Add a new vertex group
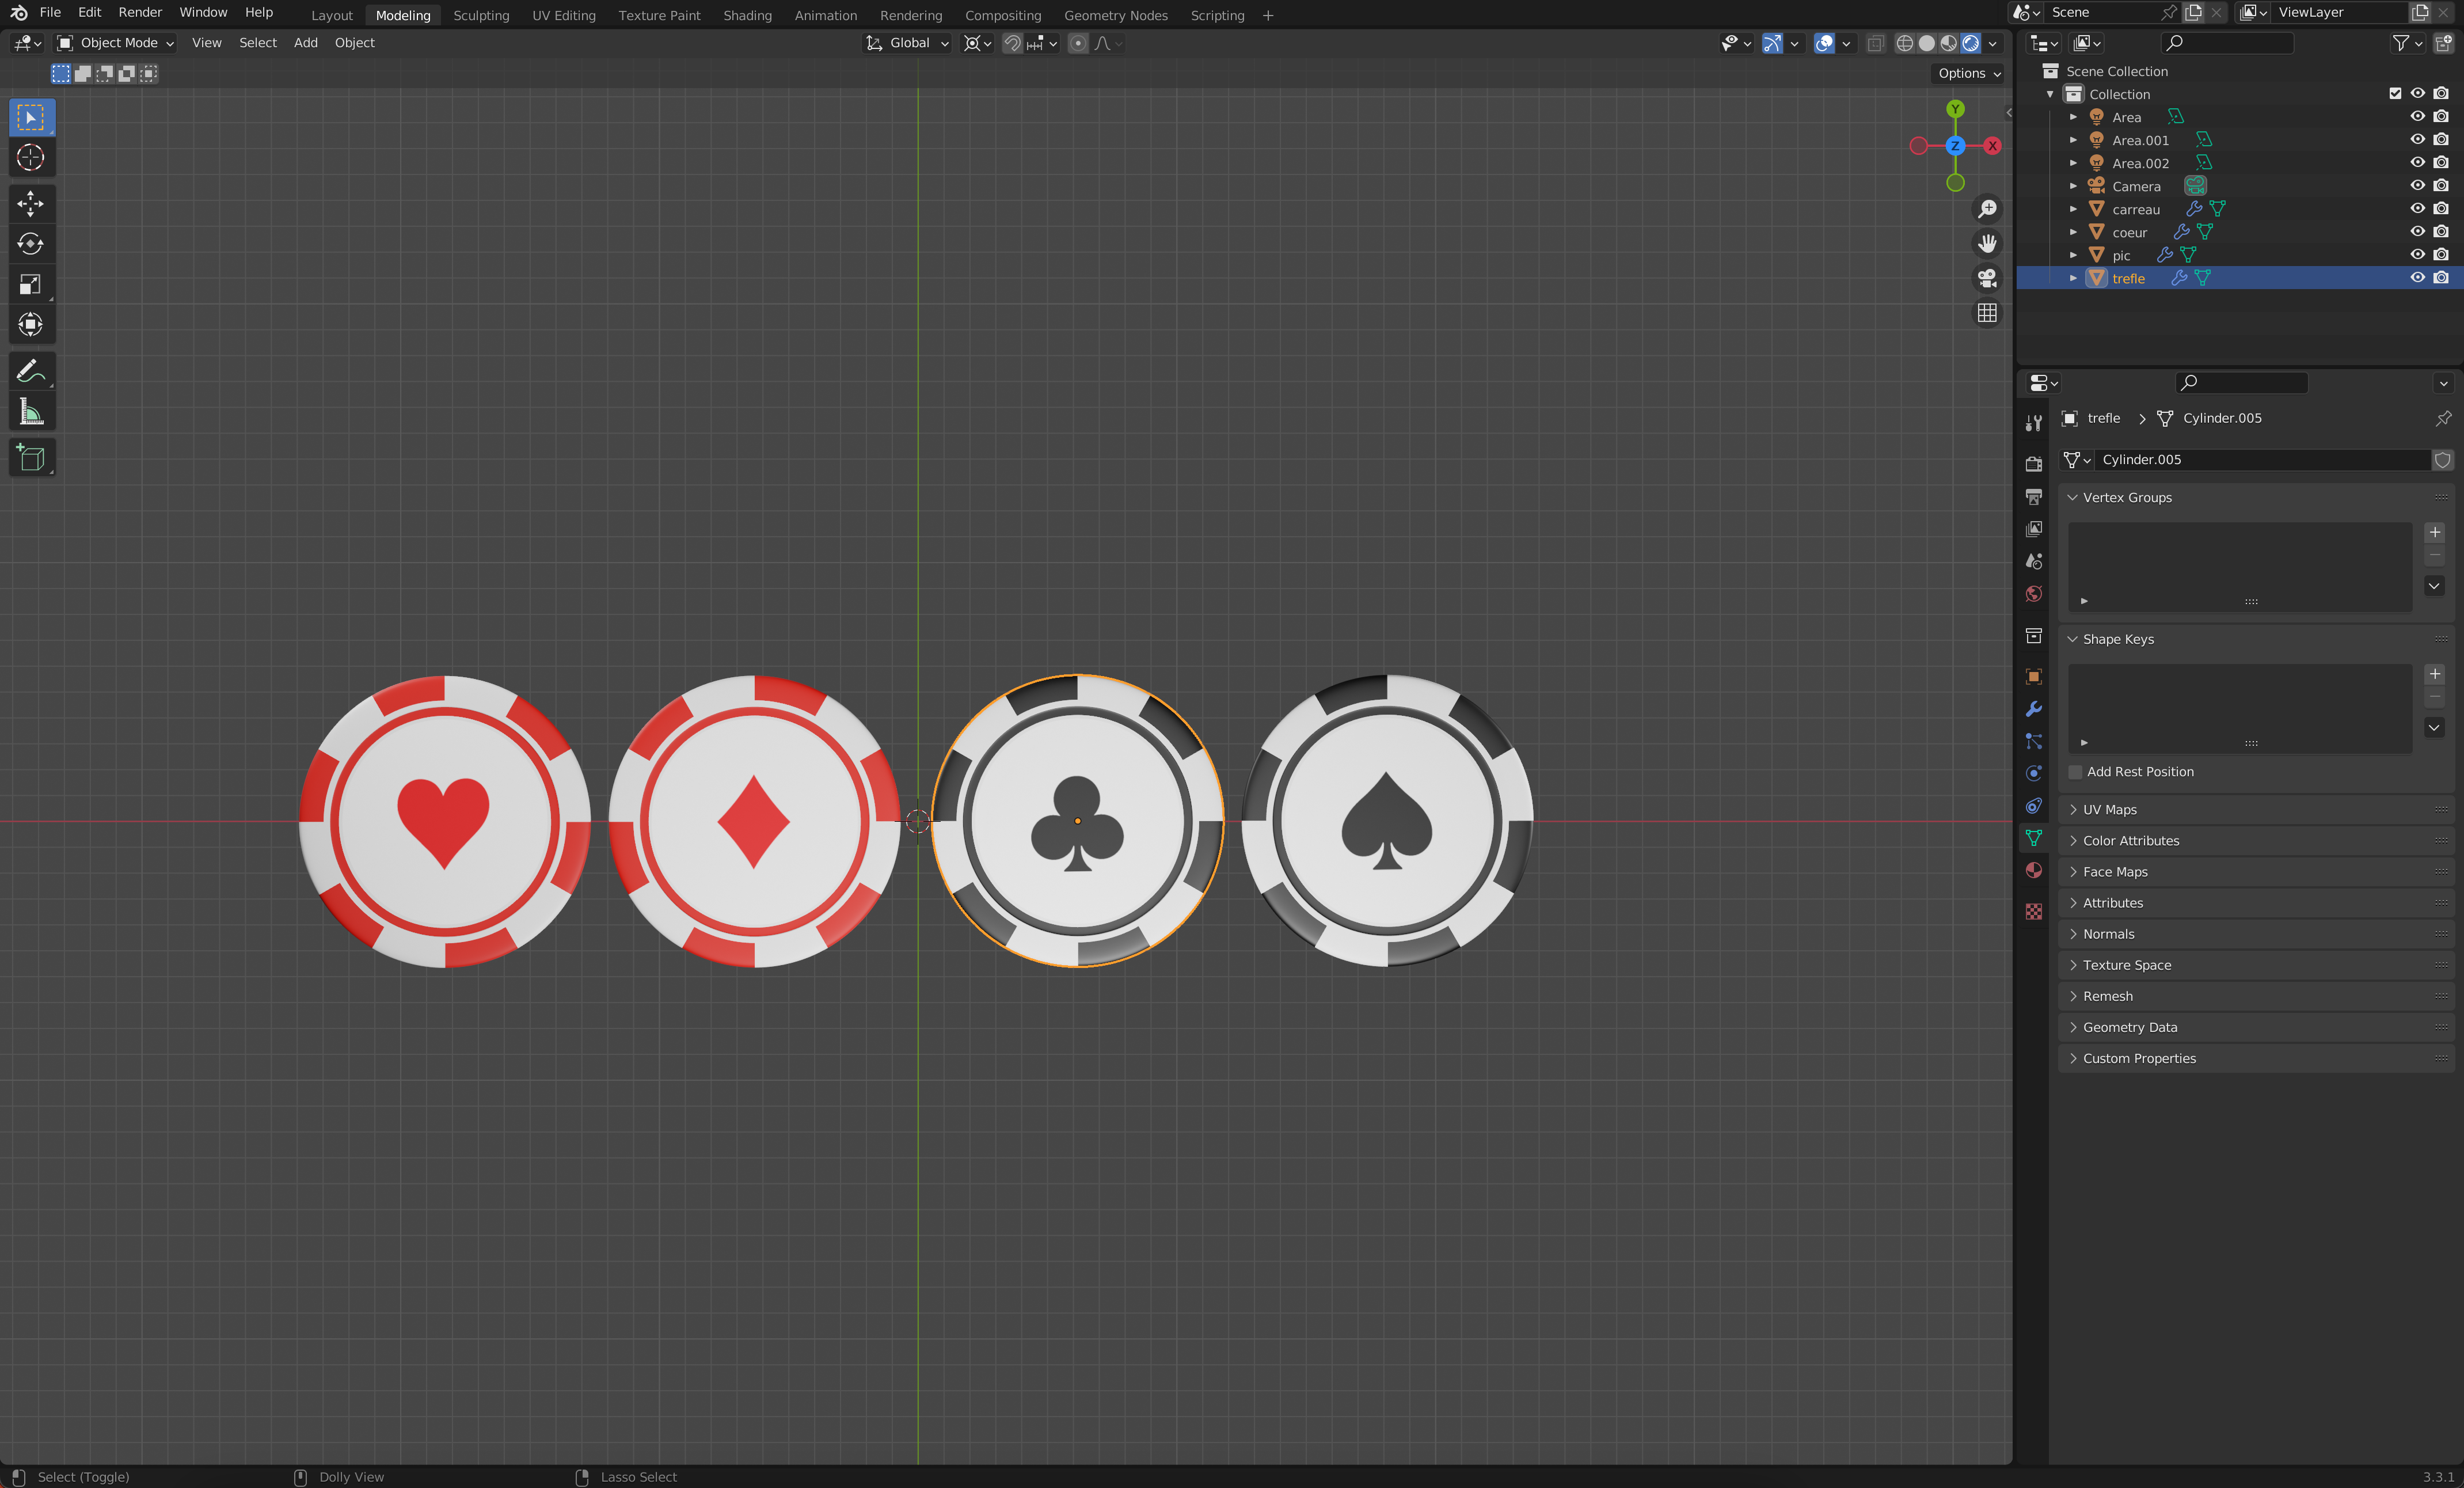The height and width of the screenshot is (1488, 2464). click(x=2435, y=533)
